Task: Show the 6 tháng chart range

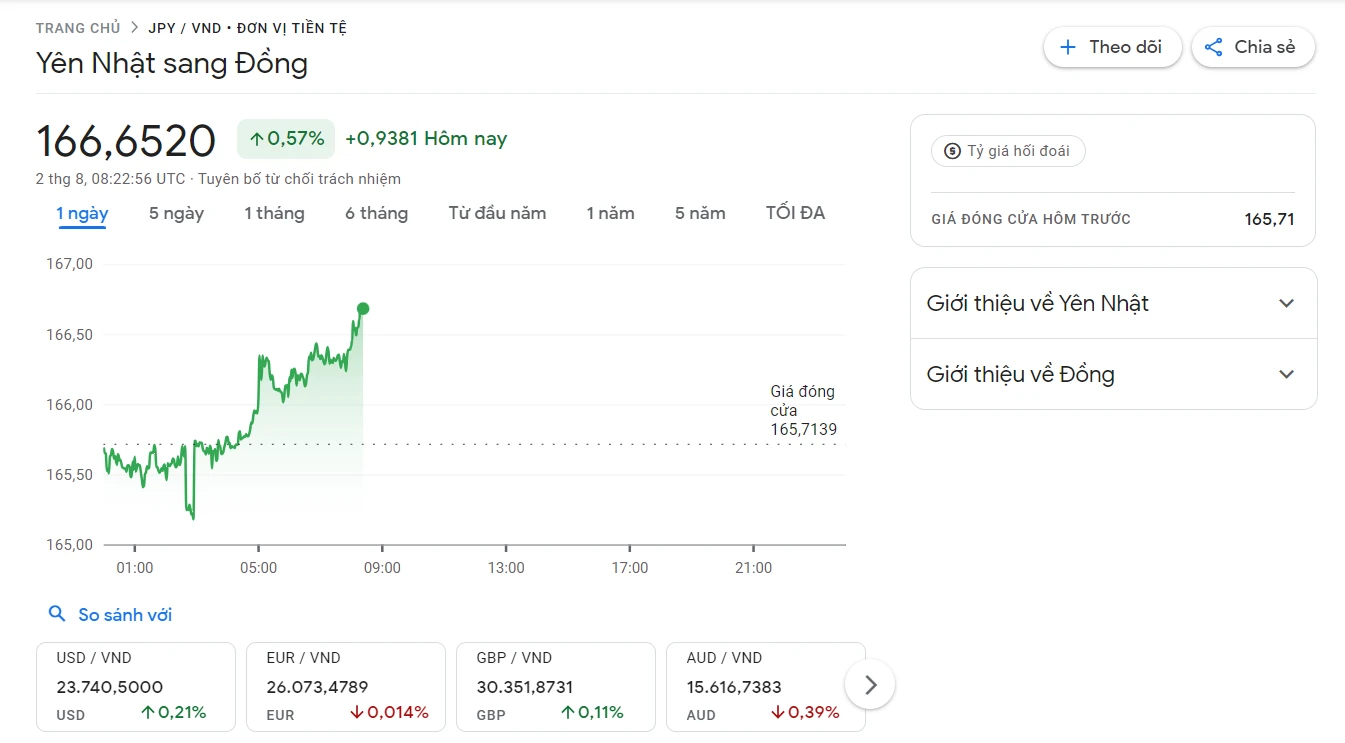Action: [376, 213]
